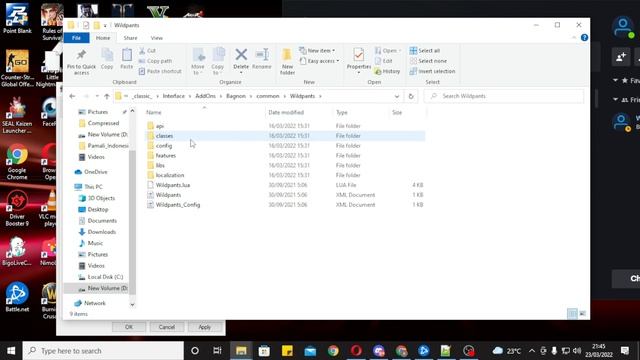This screenshot has height=360, width=640.
Task: Open the Copy to dropdown
Action: 218,61
